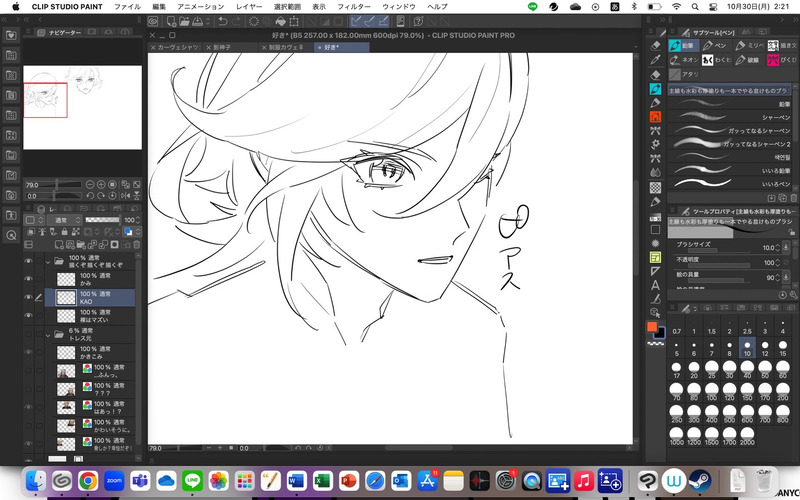Viewport: 800px width, 500px height.
Task: Select the ミリペン sub tool group
Action: [749, 45]
